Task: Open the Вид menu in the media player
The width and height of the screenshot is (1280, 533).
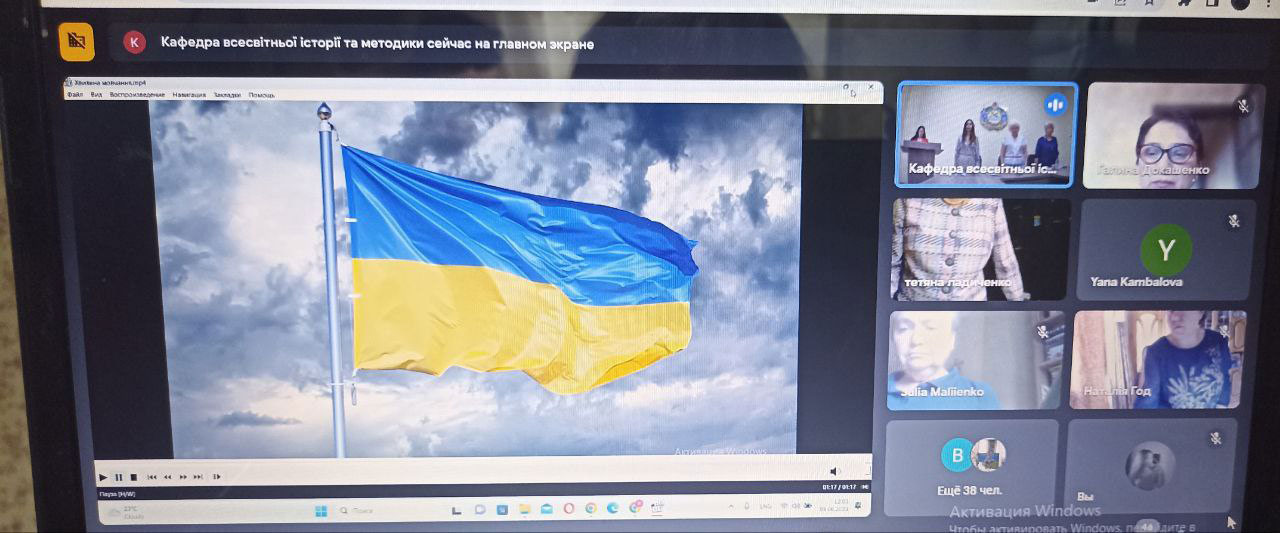Action: click(x=97, y=95)
